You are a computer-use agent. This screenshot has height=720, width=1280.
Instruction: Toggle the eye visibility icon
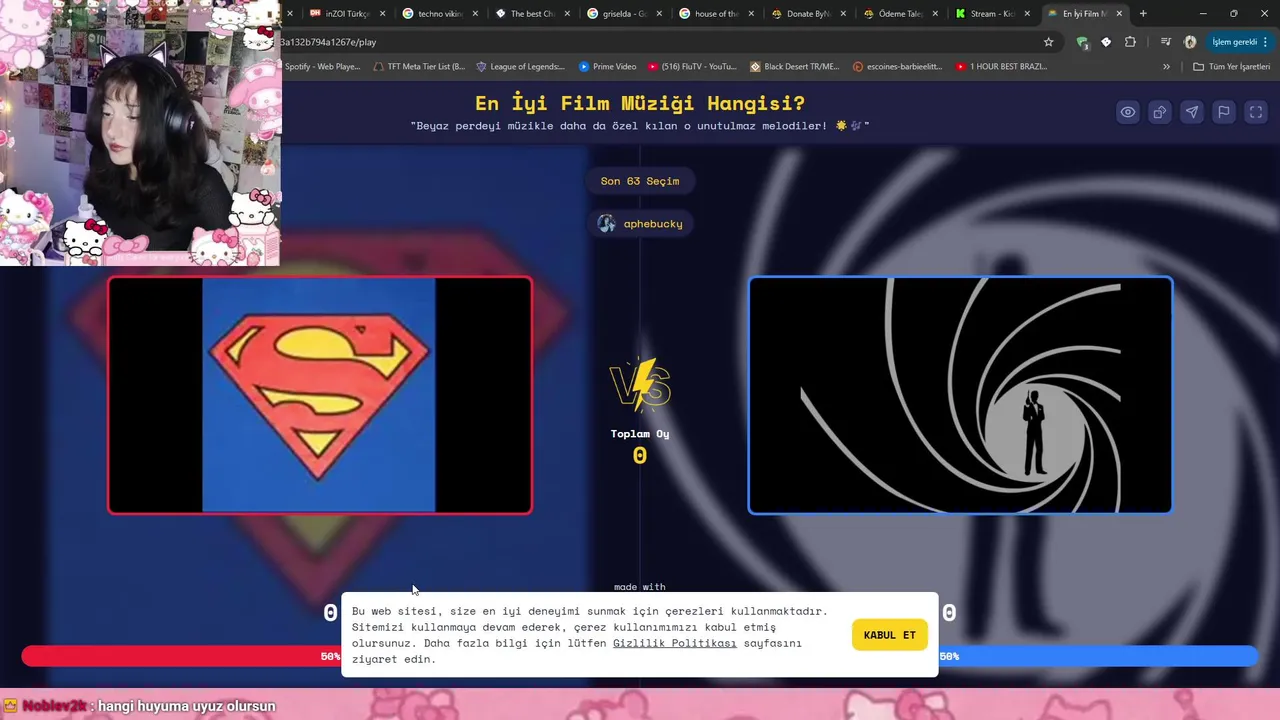point(1127,112)
